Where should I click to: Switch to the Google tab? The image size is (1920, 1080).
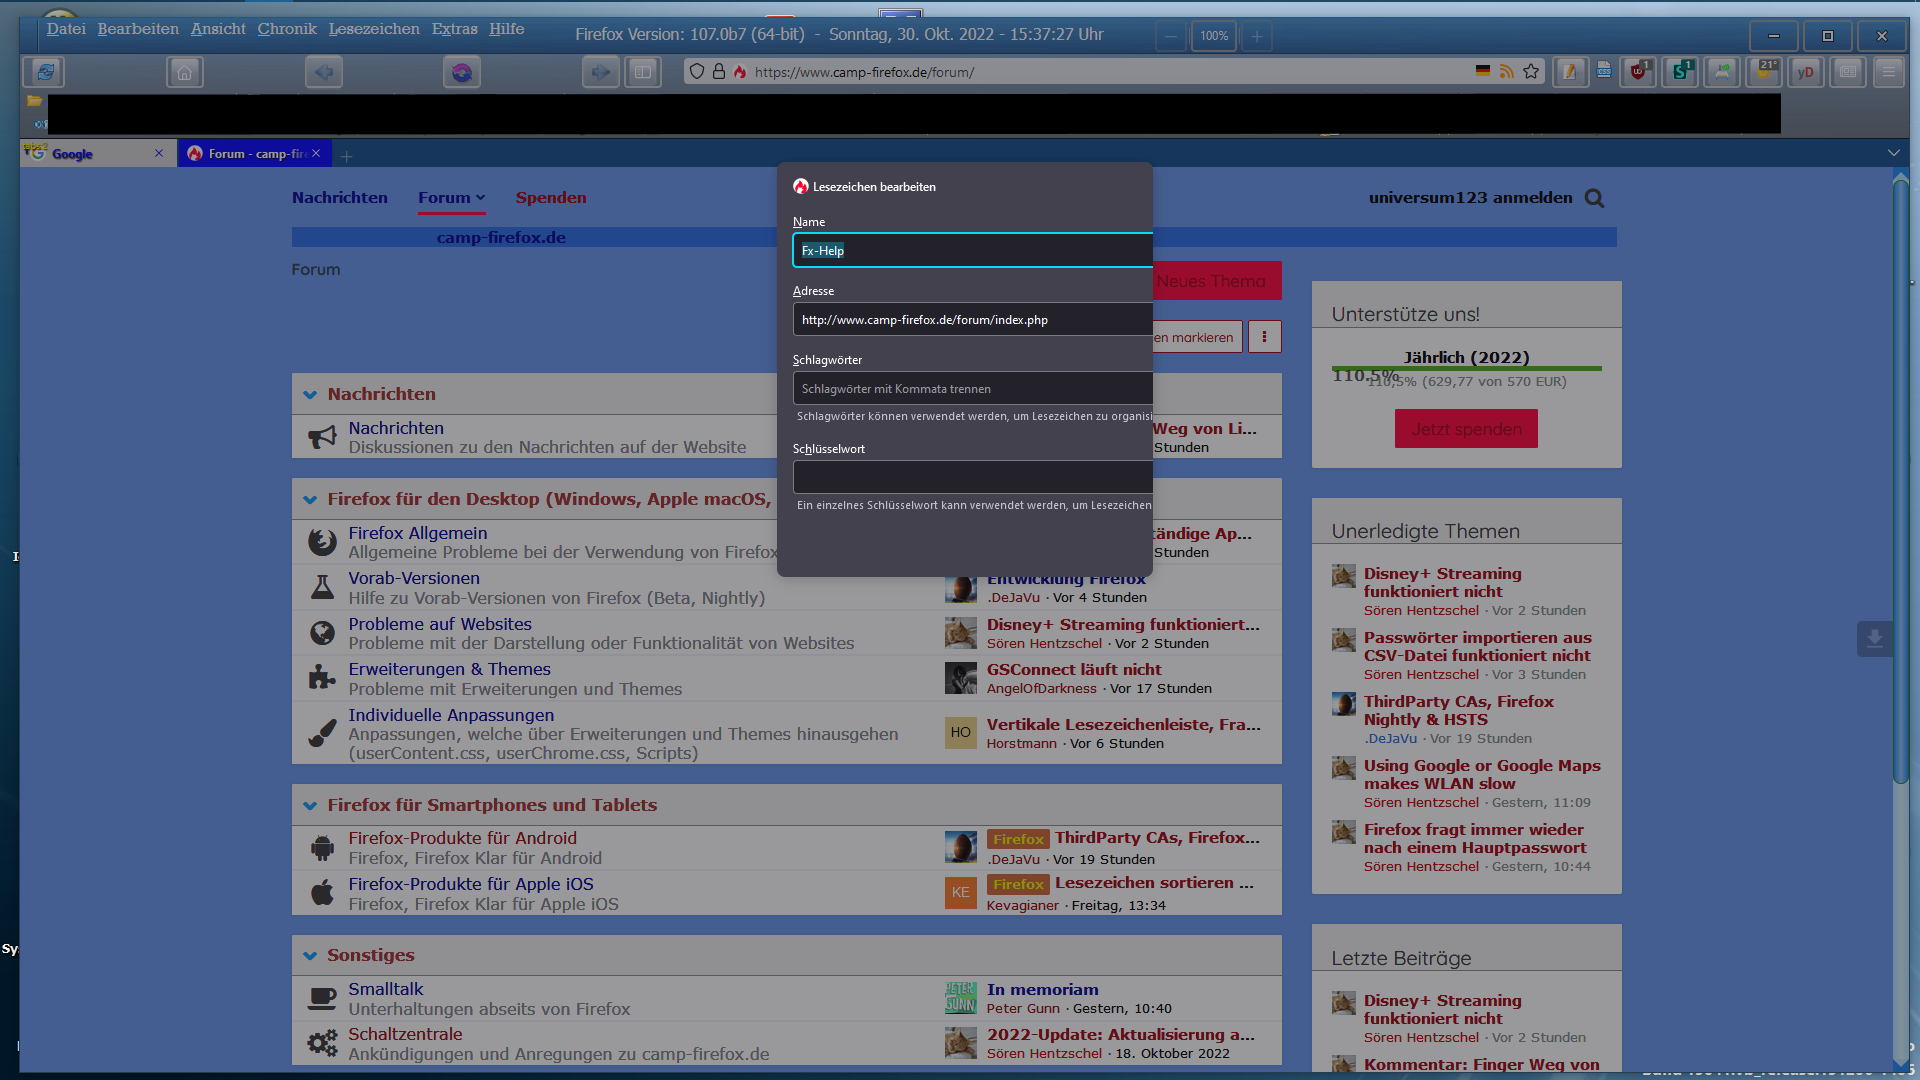coord(90,154)
